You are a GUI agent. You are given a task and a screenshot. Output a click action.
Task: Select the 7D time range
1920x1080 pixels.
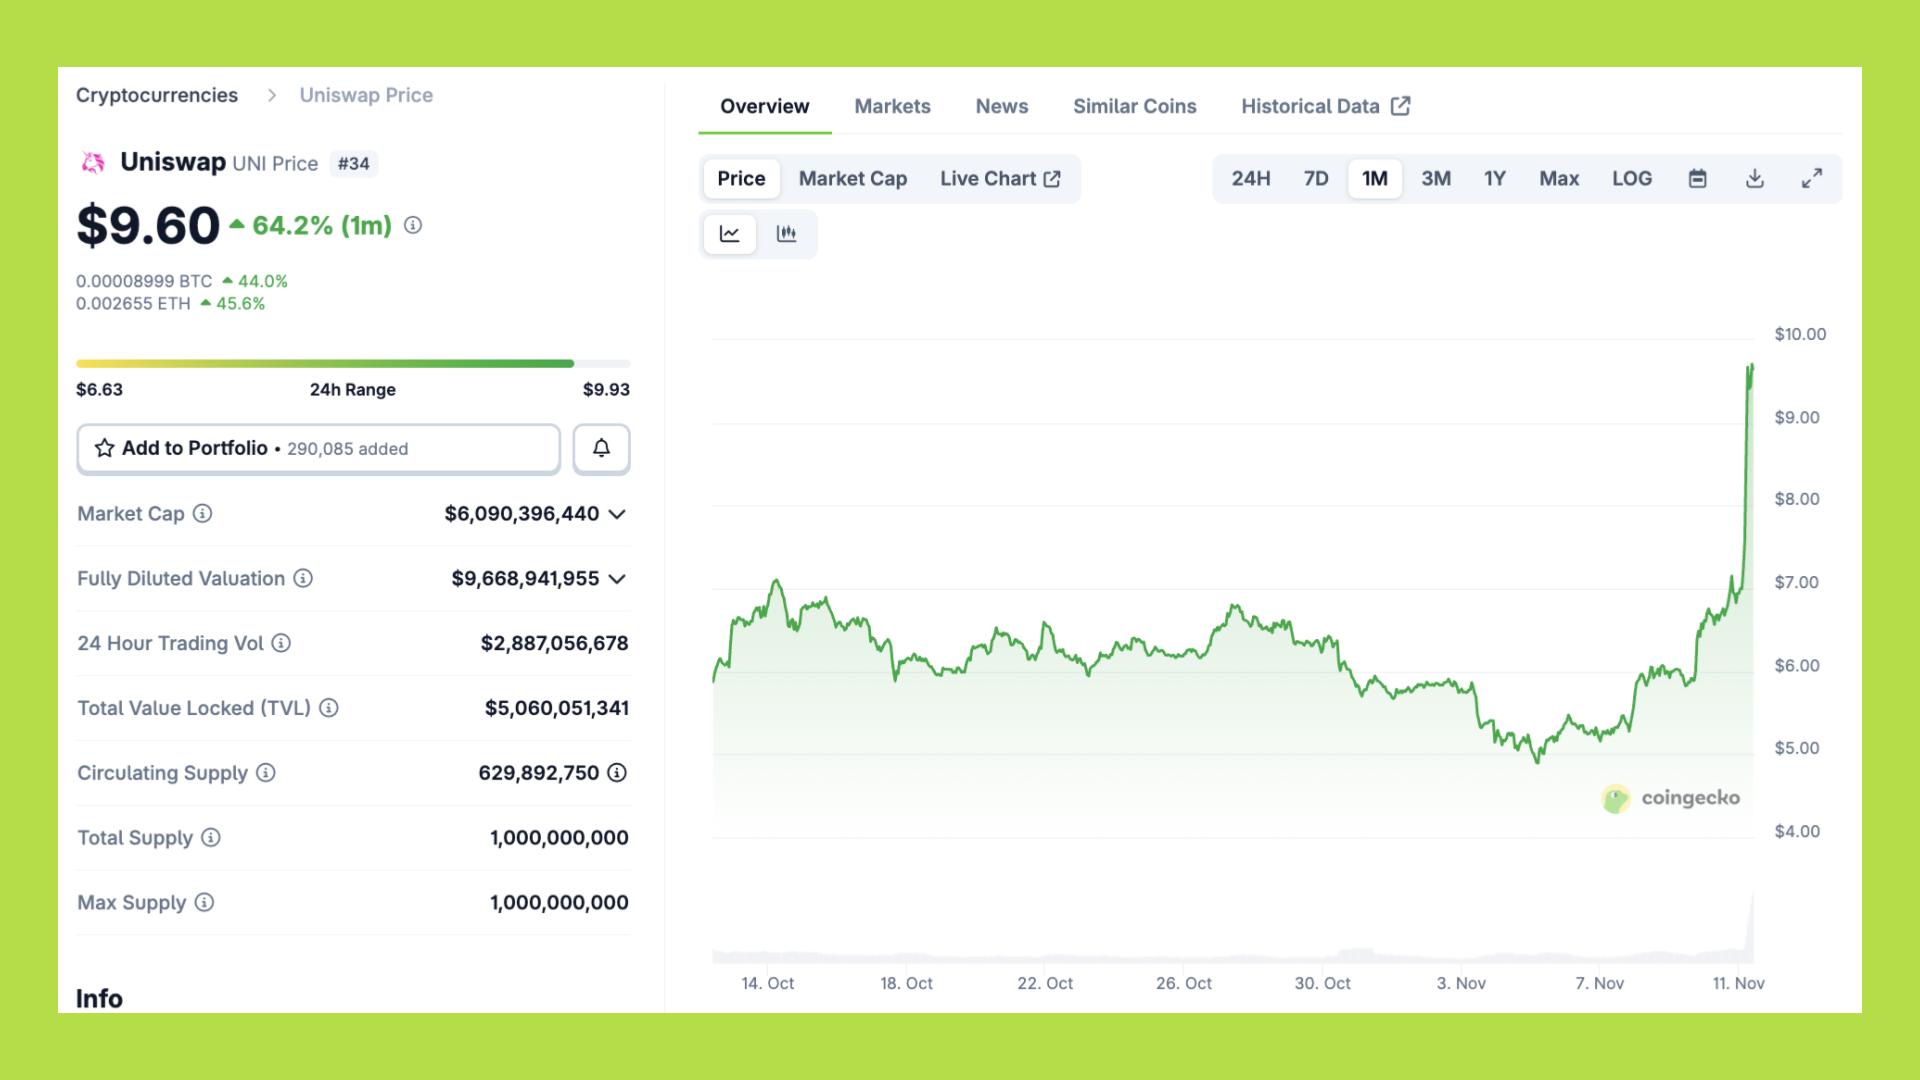(x=1315, y=179)
